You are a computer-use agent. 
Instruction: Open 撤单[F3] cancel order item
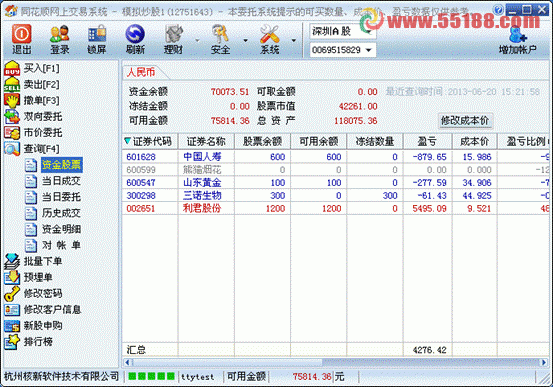click(x=32, y=101)
